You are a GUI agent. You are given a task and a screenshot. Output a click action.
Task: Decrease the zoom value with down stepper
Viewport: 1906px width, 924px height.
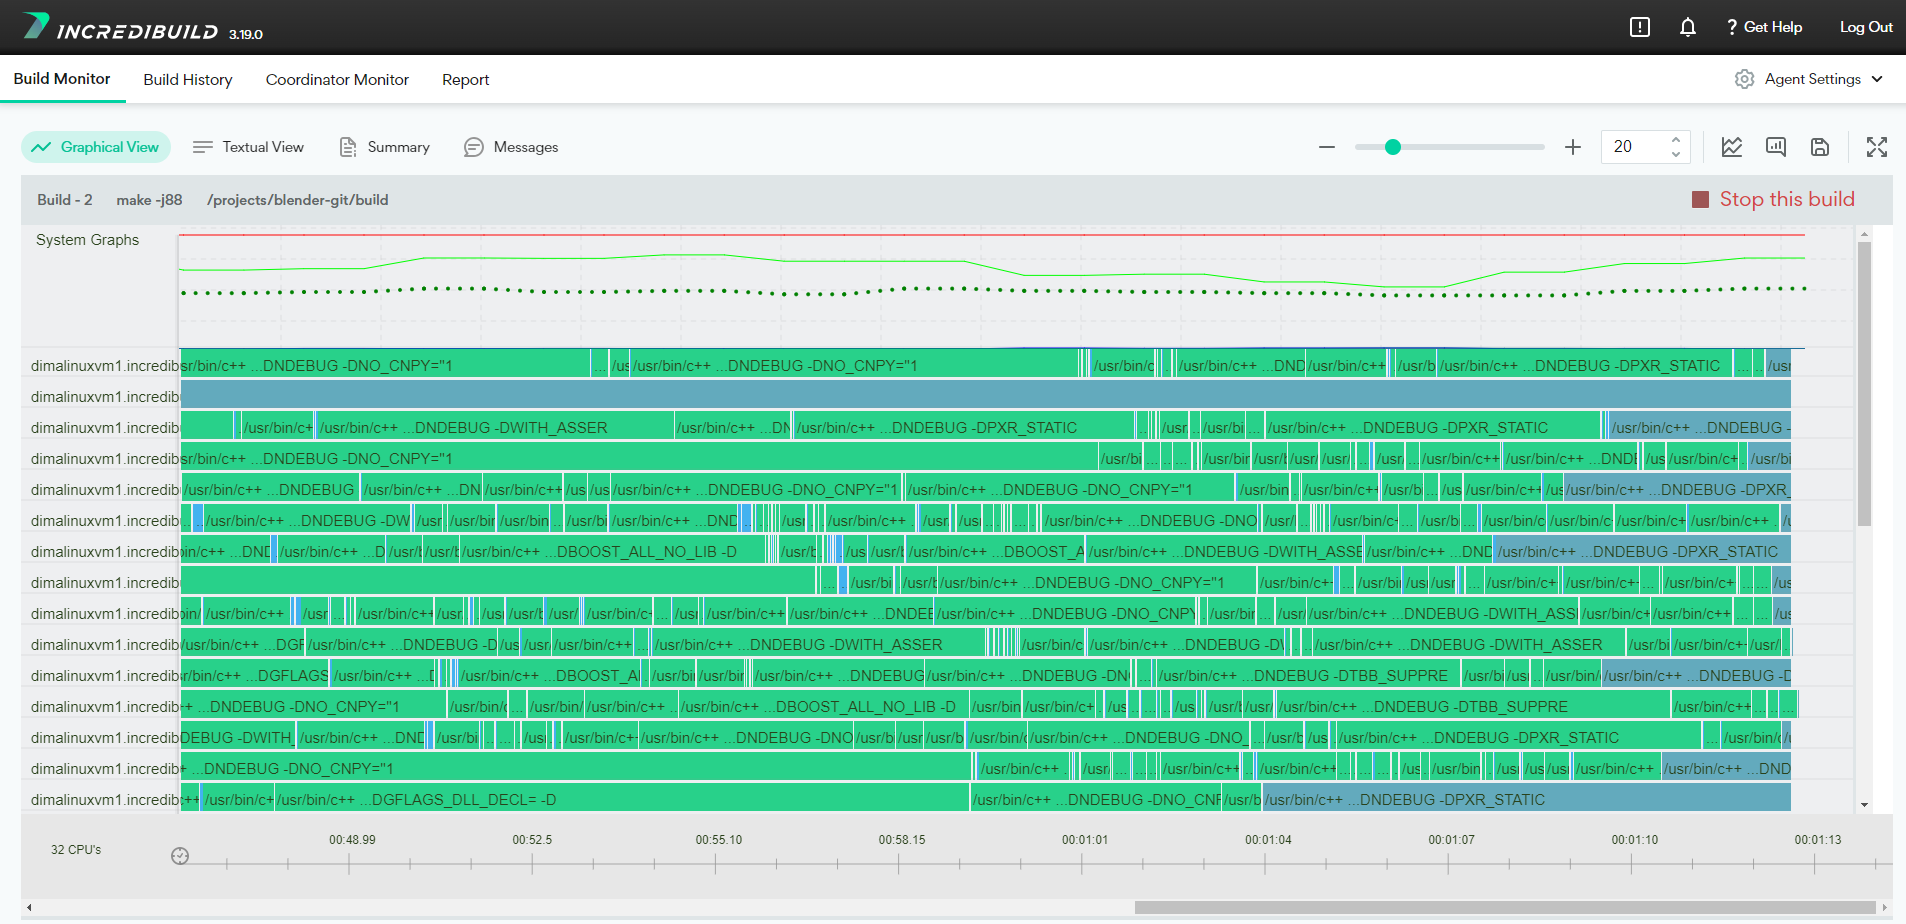(1675, 154)
